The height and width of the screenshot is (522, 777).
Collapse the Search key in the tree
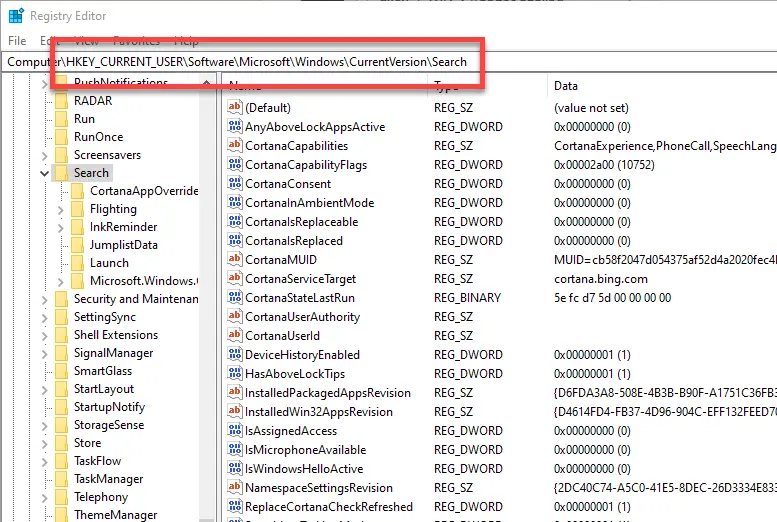coord(45,173)
